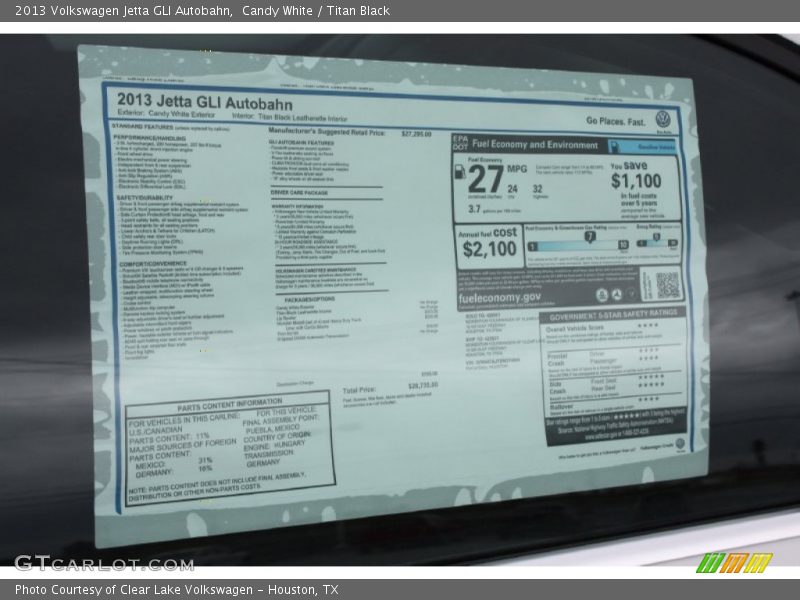Click the '3.7' gallons per 100 miles value

point(474,209)
